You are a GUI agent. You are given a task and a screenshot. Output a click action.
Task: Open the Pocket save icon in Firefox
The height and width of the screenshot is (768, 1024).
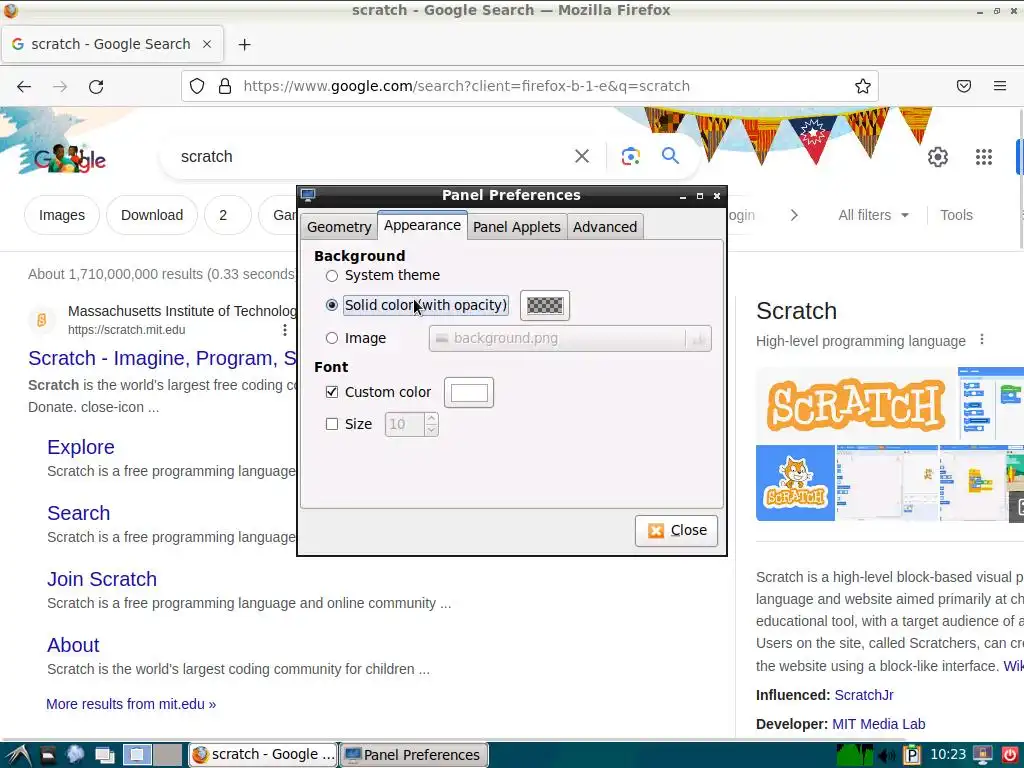[x=964, y=86]
